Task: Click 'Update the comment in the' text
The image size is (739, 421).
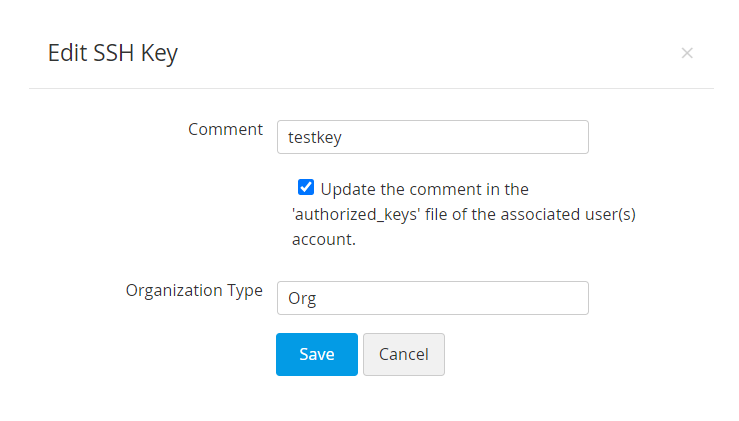Action: point(424,189)
